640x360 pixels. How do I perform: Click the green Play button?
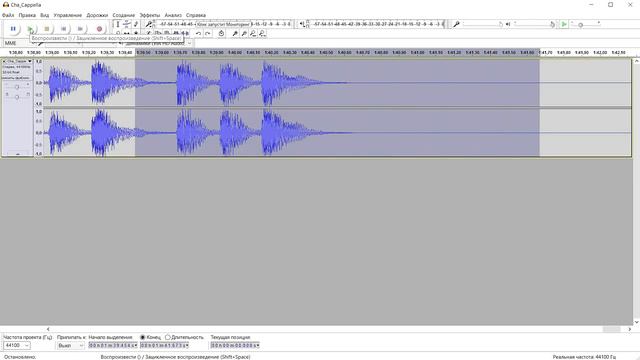(30, 29)
